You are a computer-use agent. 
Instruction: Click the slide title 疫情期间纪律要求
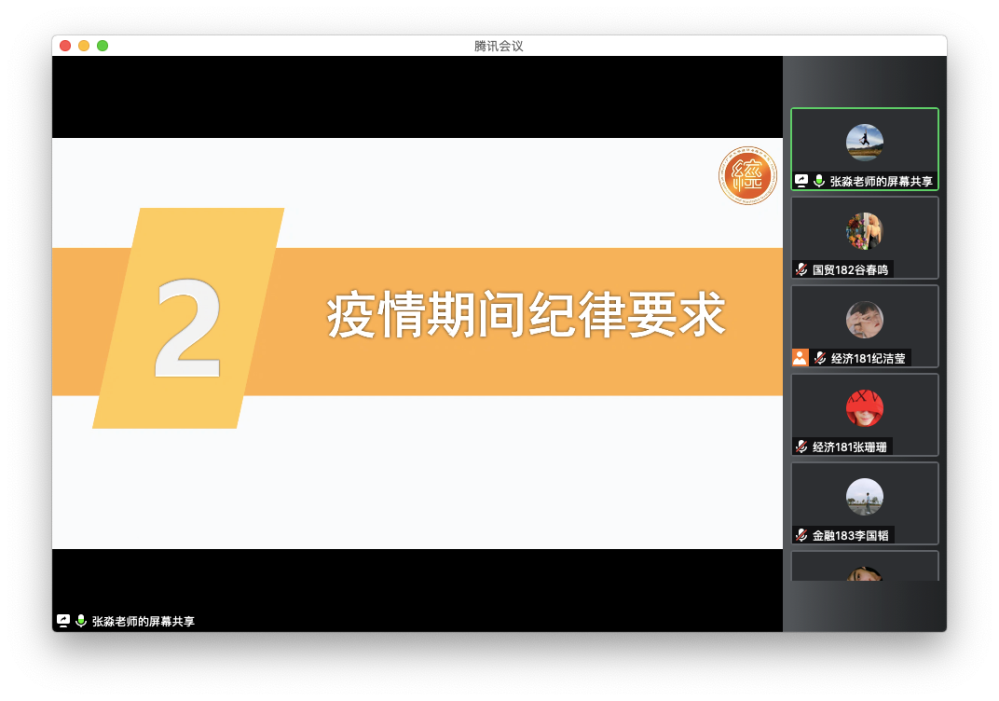pos(525,317)
